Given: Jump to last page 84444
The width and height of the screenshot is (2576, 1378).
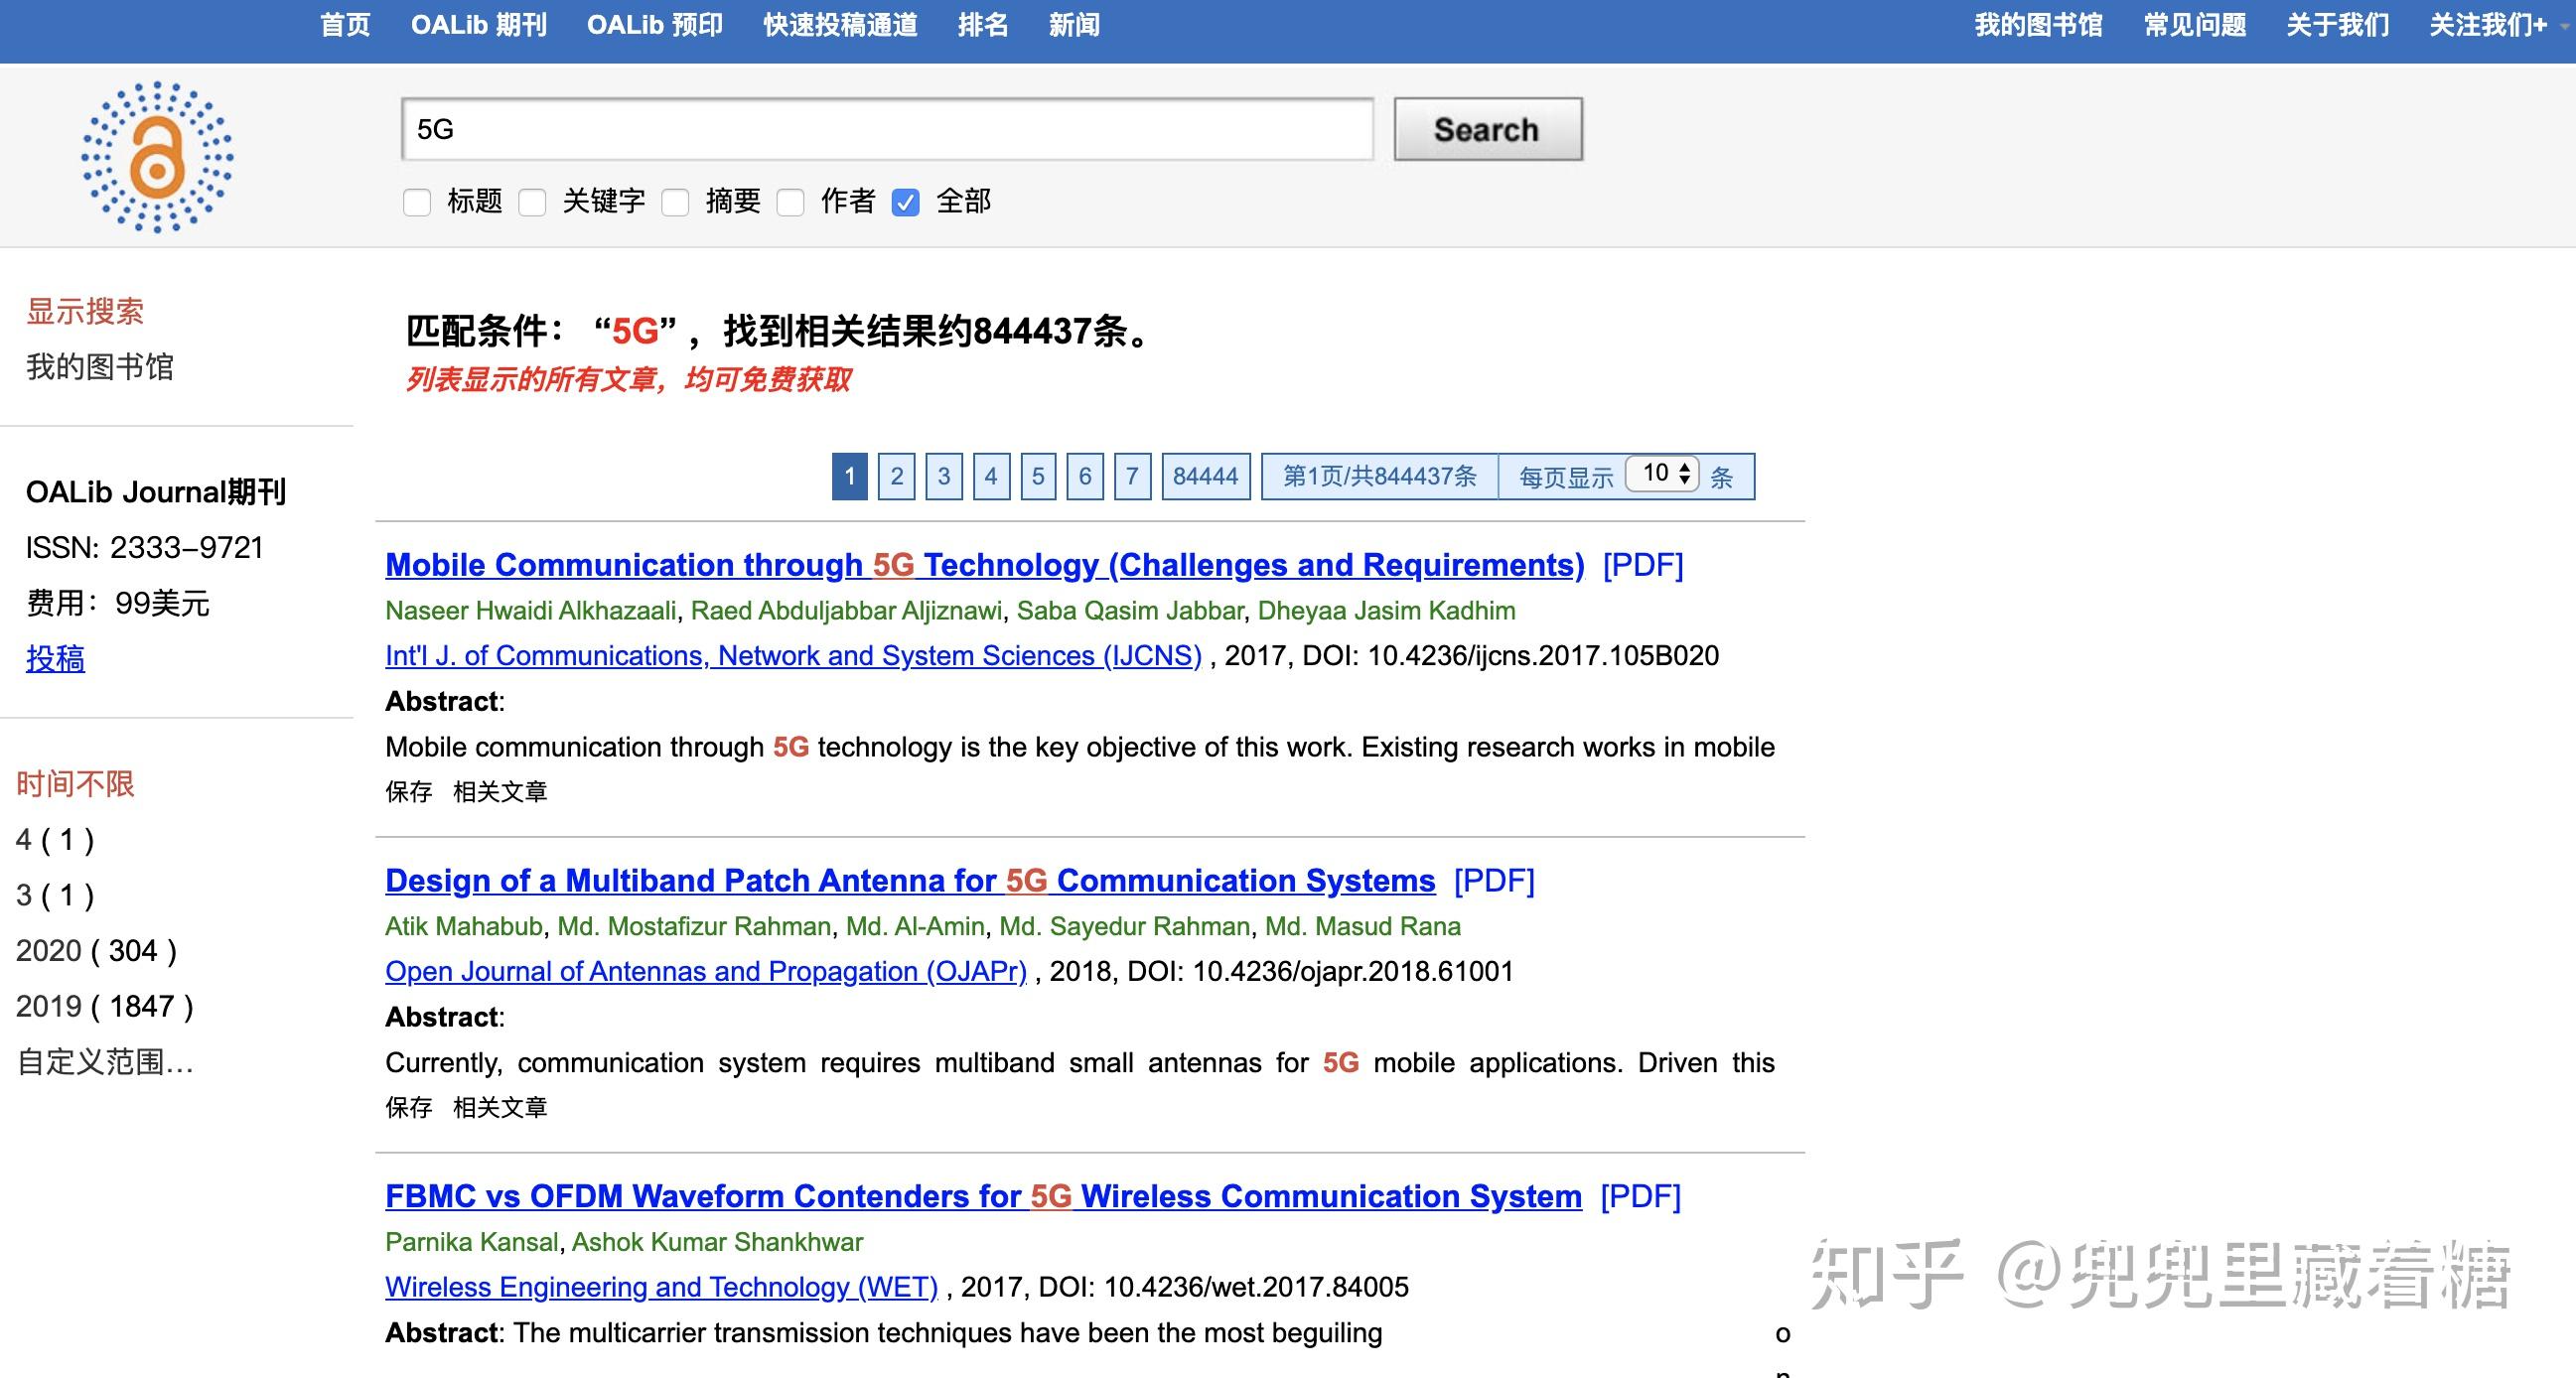Looking at the screenshot, I should point(1205,476).
